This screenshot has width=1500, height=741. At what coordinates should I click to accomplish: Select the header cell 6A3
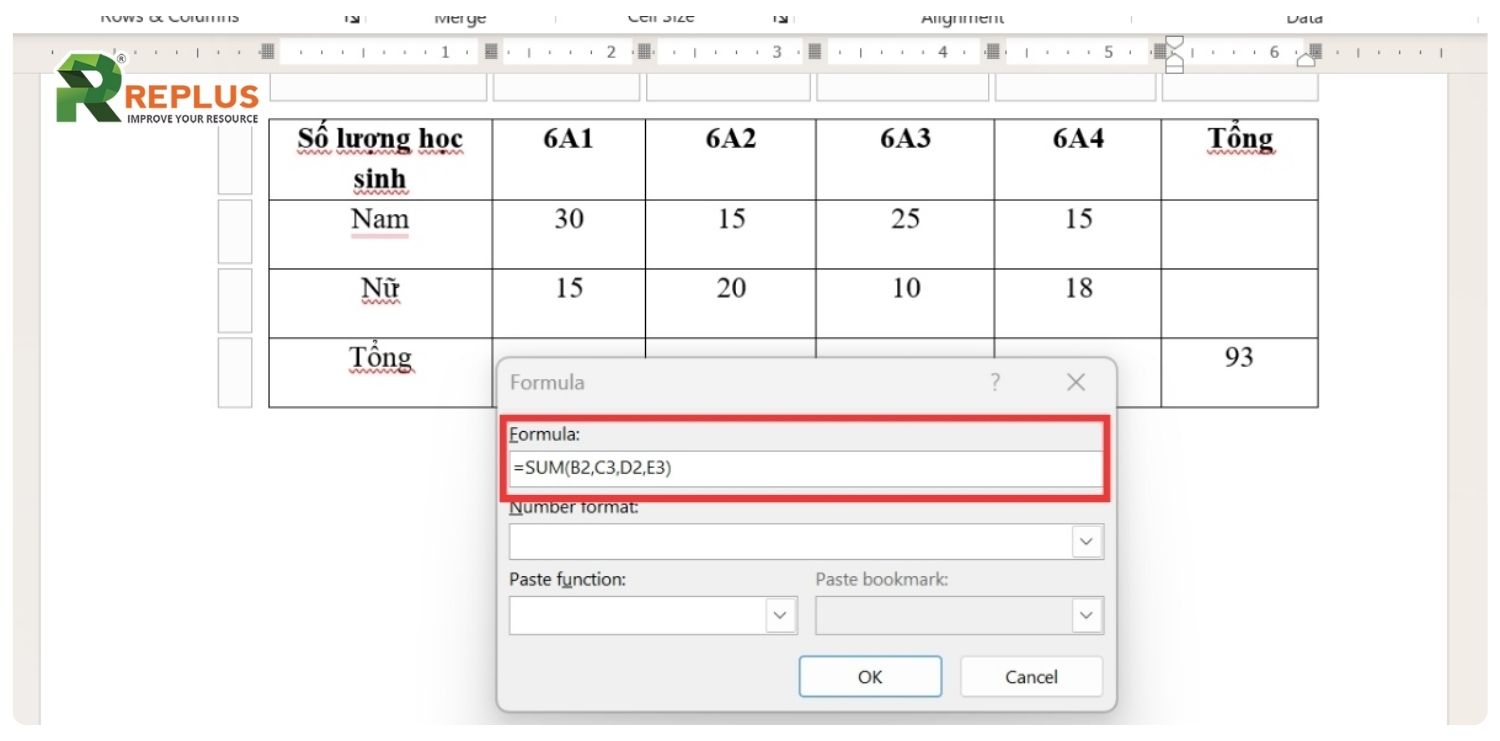(905, 159)
